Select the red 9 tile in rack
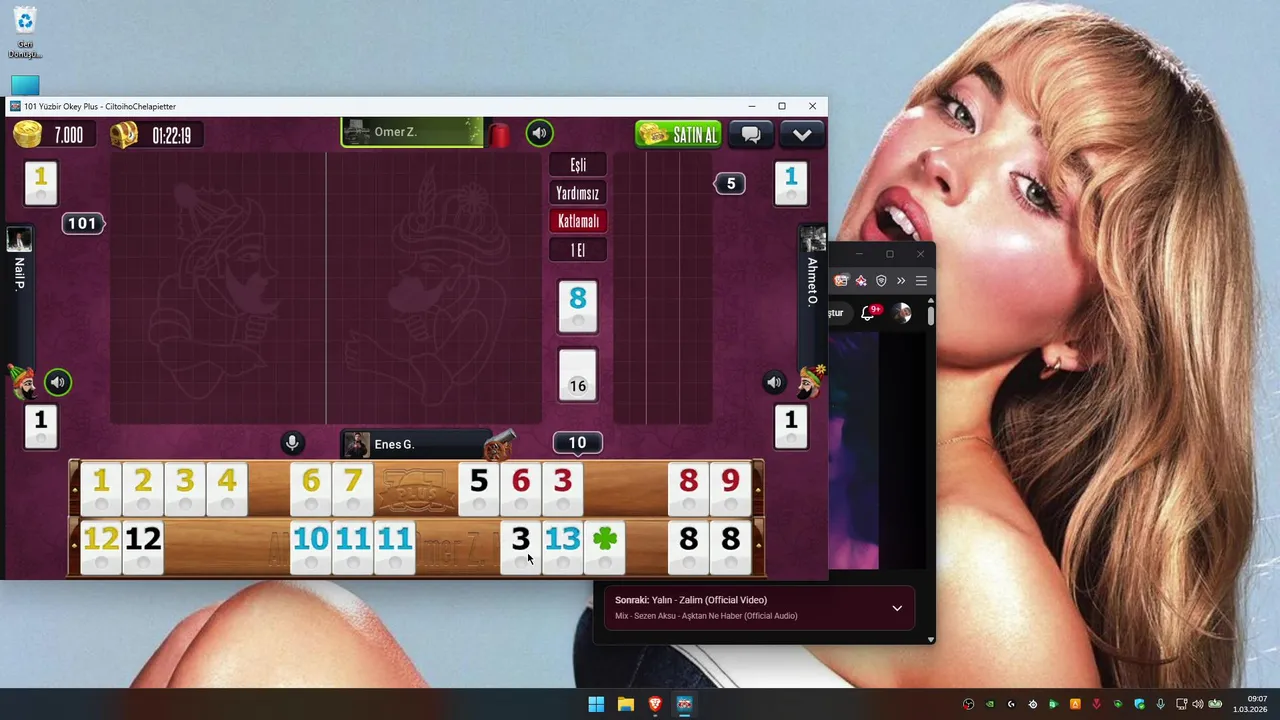1280x720 pixels. tap(731, 488)
